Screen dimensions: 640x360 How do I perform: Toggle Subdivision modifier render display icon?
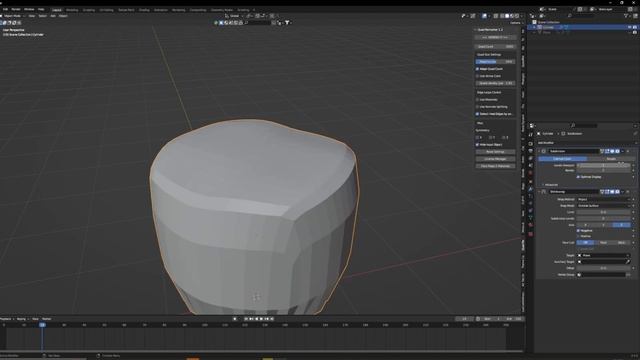[x=617, y=151]
